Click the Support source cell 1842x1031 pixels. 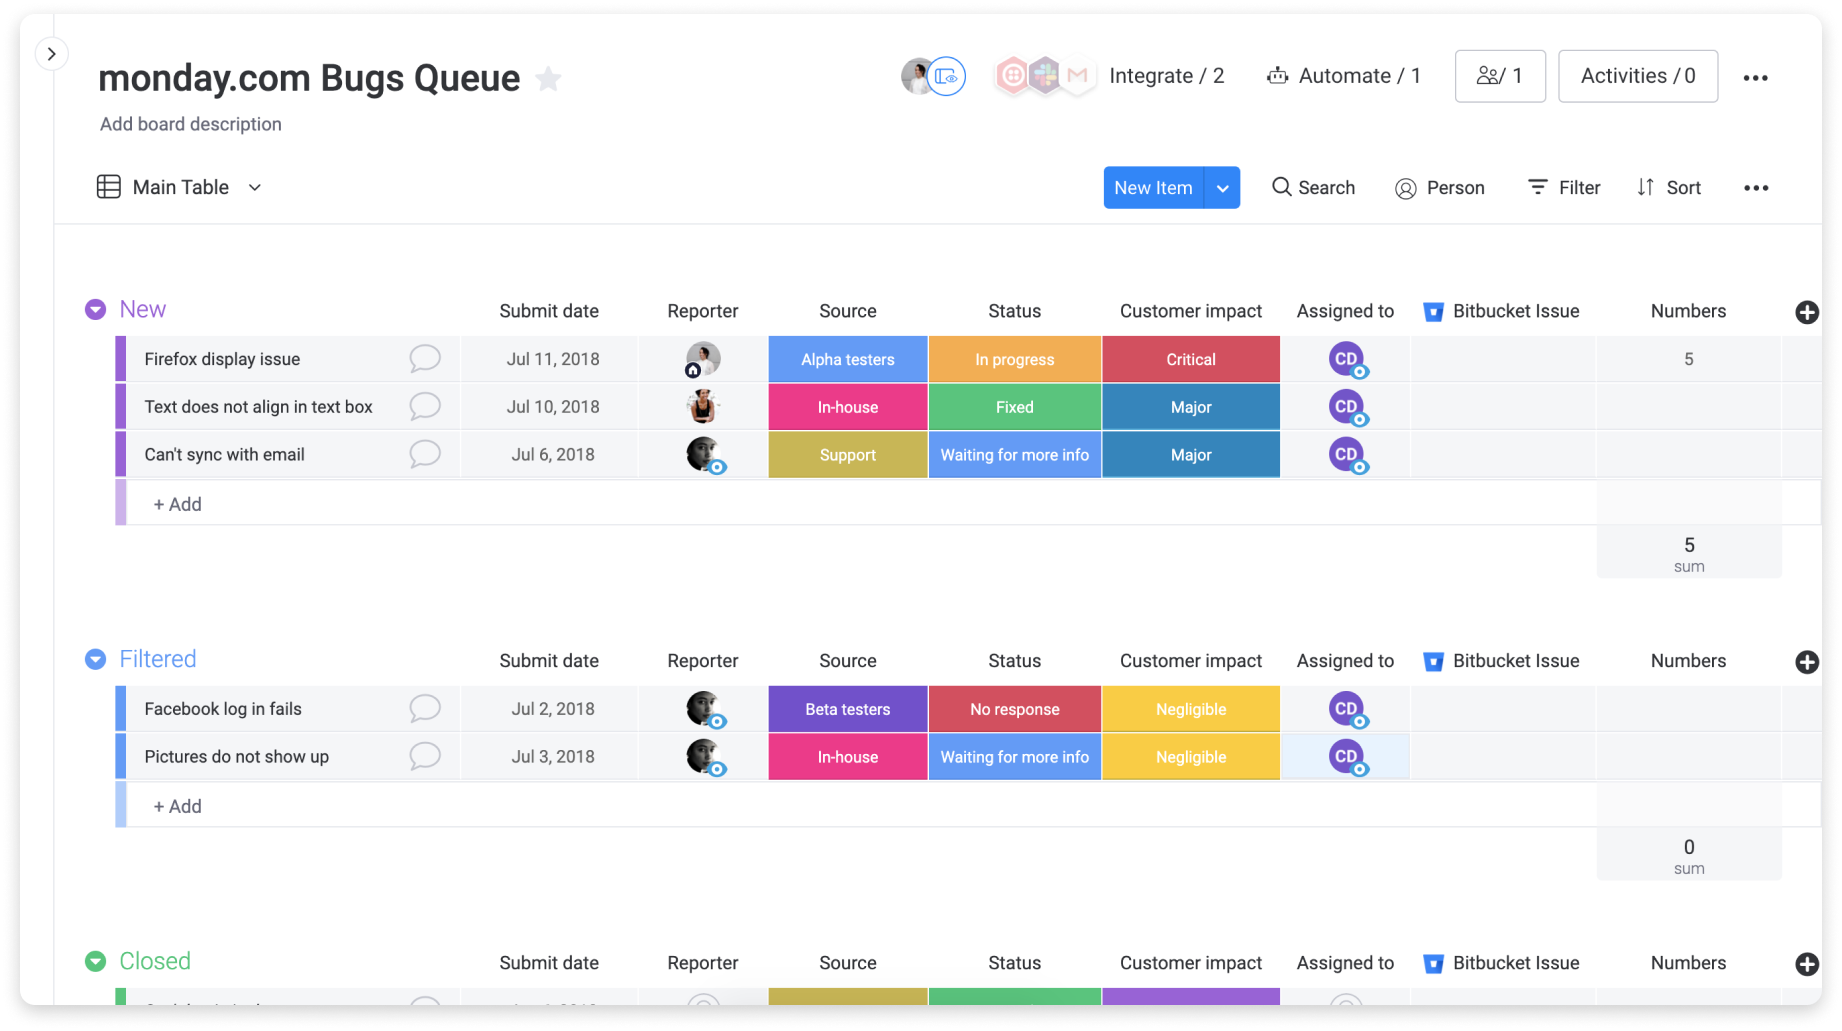(x=848, y=455)
